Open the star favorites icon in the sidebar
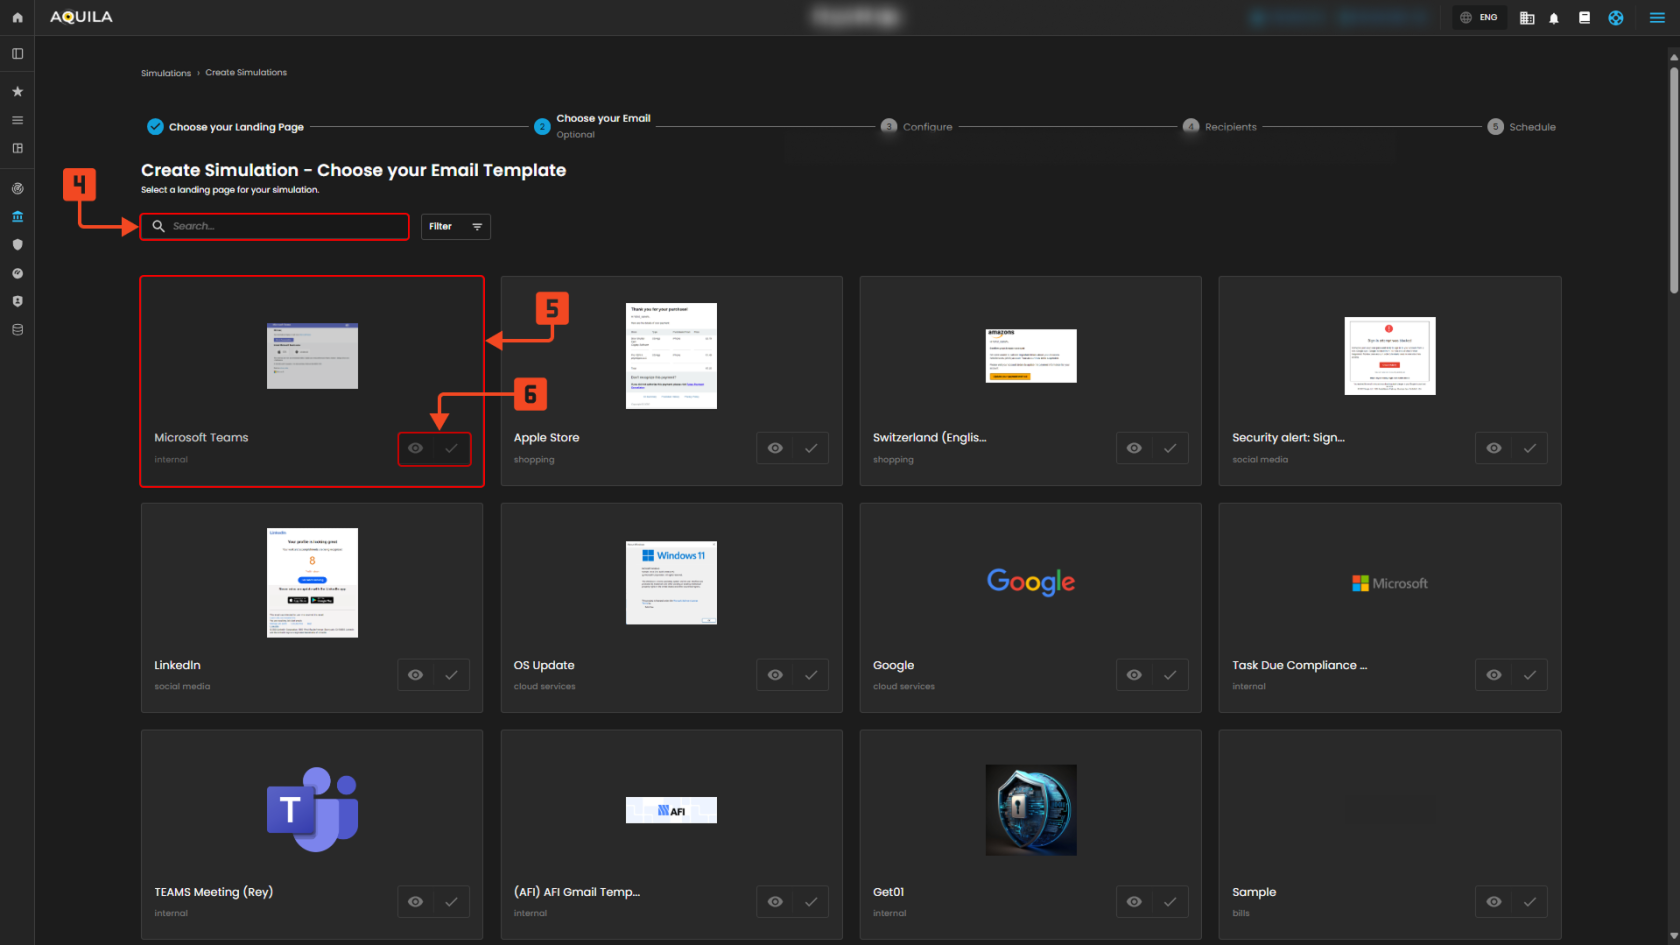The height and width of the screenshot is (945, 1680). pyautogui.click(x=17, y=91)
